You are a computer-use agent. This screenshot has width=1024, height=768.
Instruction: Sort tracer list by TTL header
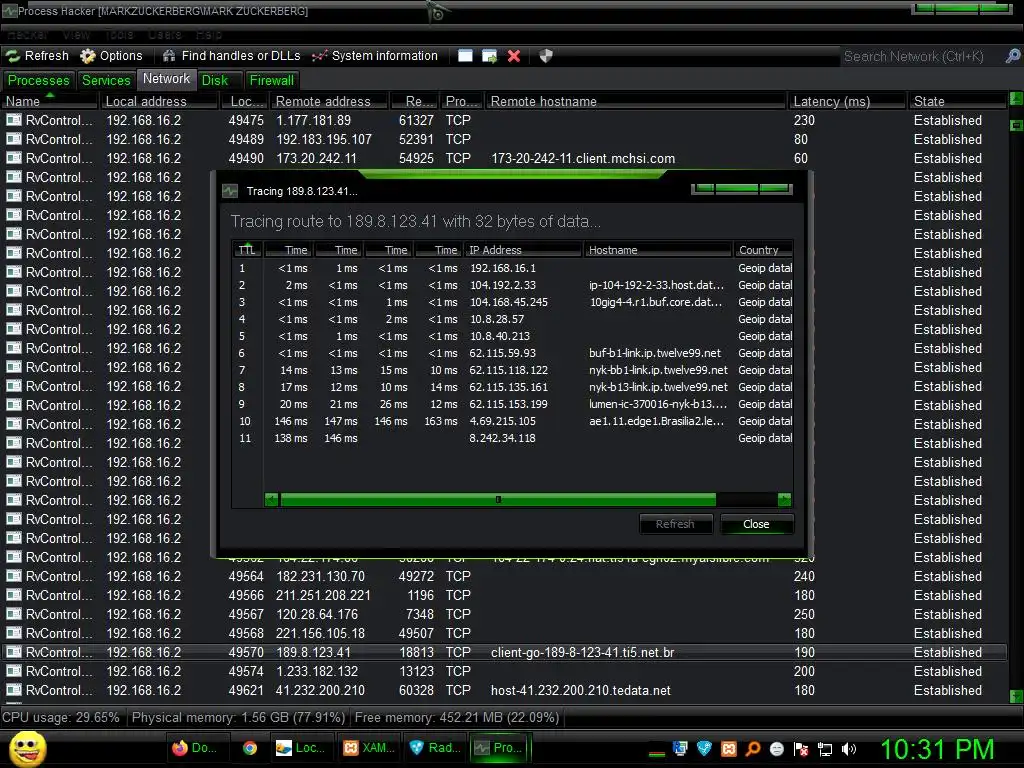pos(247,250)
